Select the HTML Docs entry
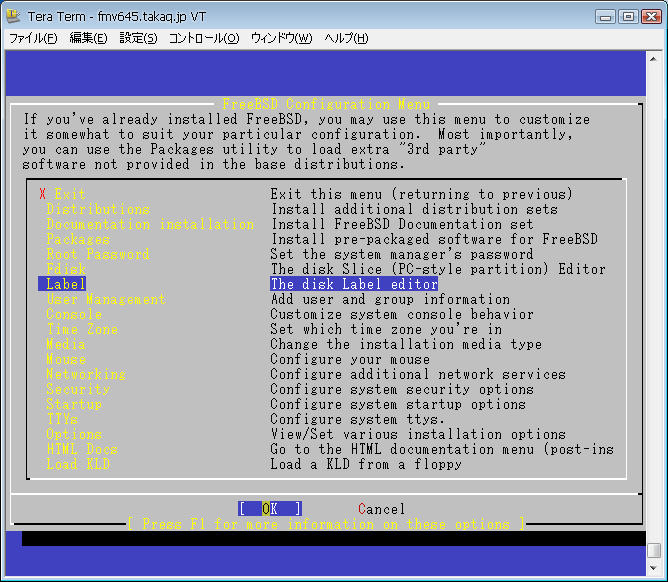The width and height of the screenshot is (668, 582). pos(82,449)
